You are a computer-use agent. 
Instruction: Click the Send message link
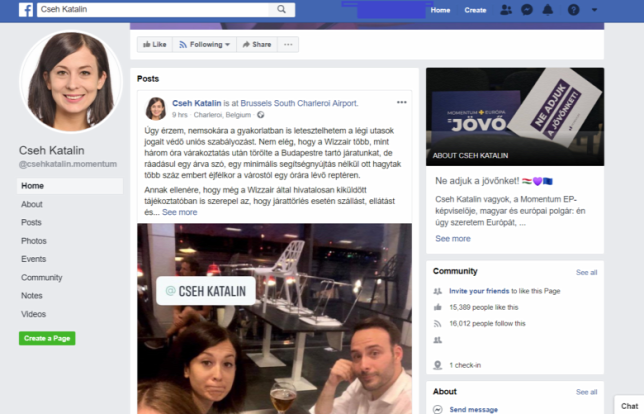(474, 409)
